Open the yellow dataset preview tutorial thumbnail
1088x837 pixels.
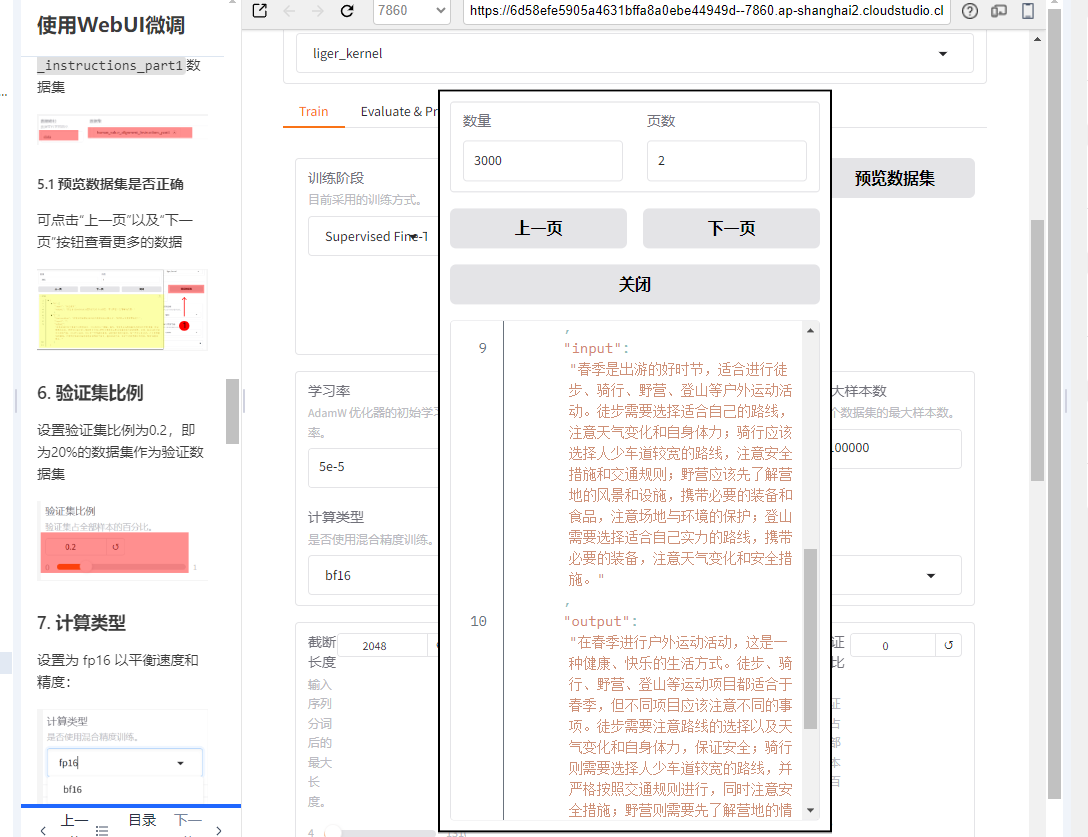tap(122, 310)
